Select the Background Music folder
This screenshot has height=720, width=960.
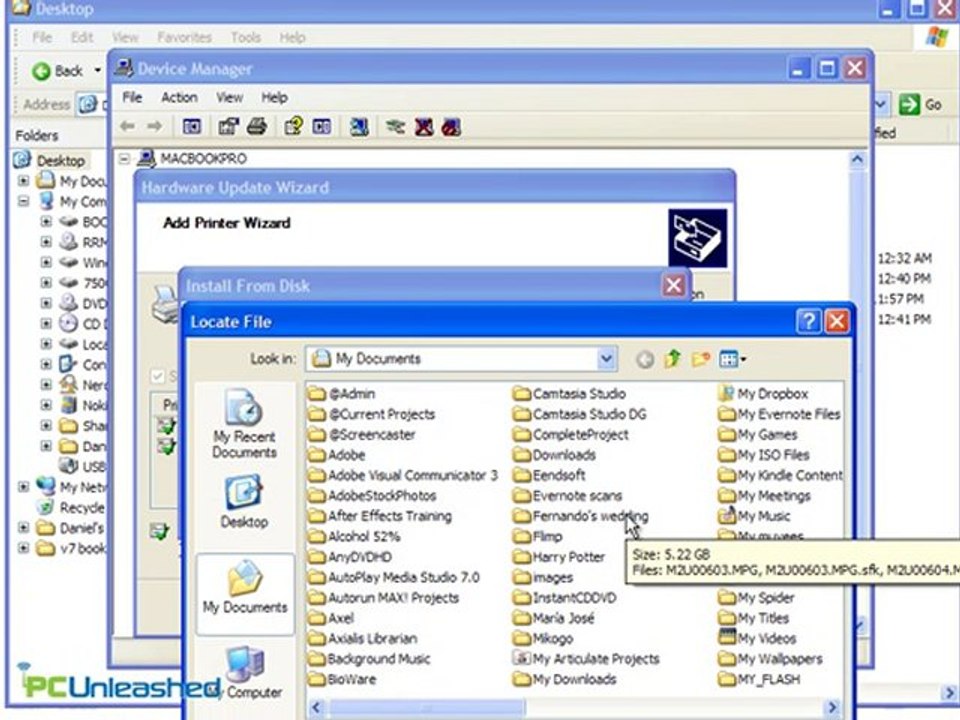(x=369, y=659)
